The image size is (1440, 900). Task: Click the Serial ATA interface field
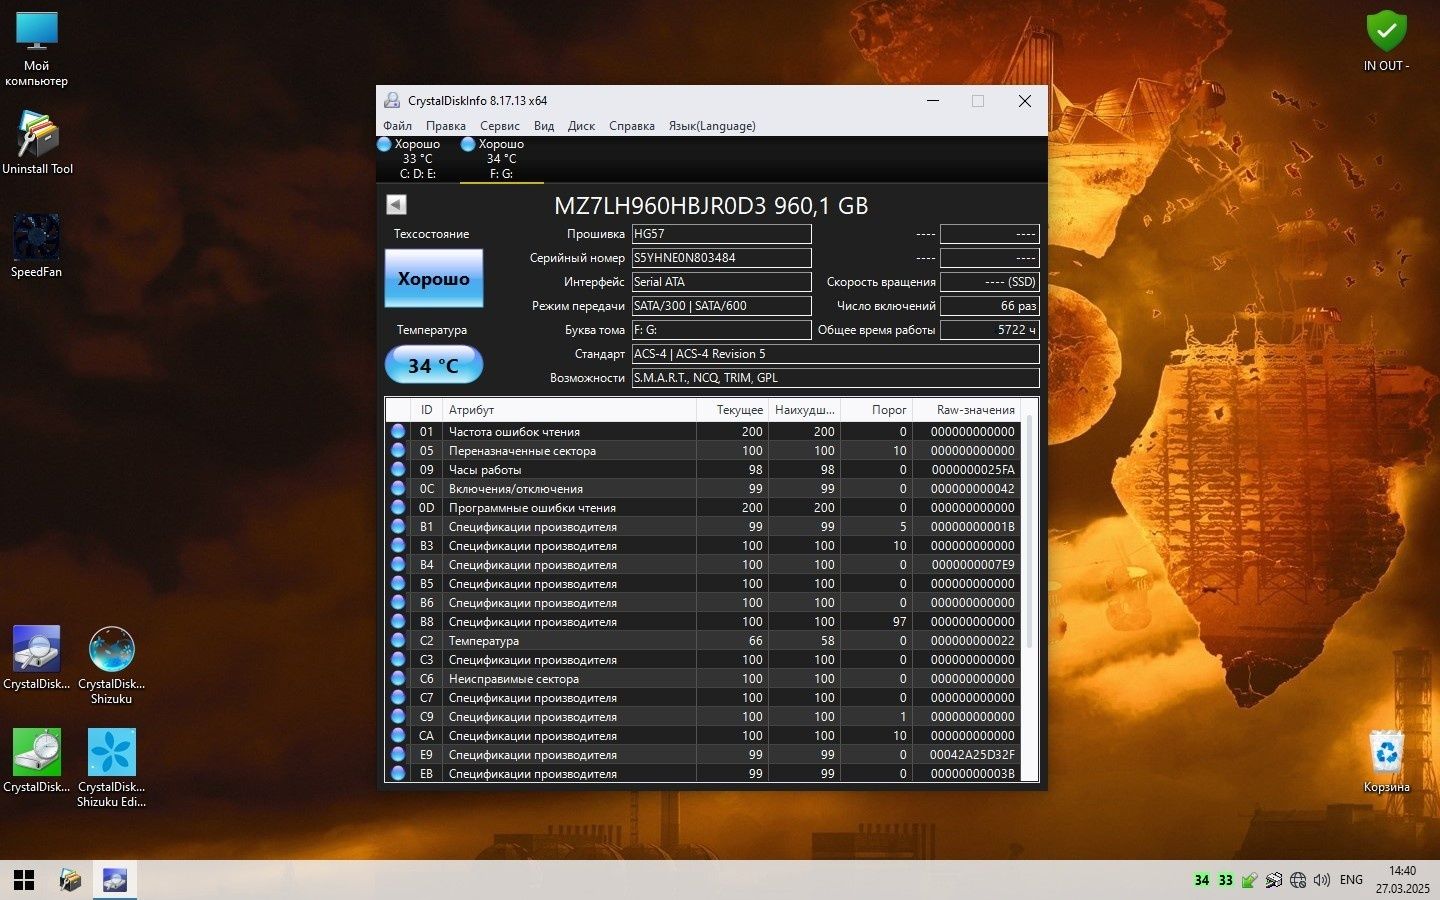[x=721, y=282]
